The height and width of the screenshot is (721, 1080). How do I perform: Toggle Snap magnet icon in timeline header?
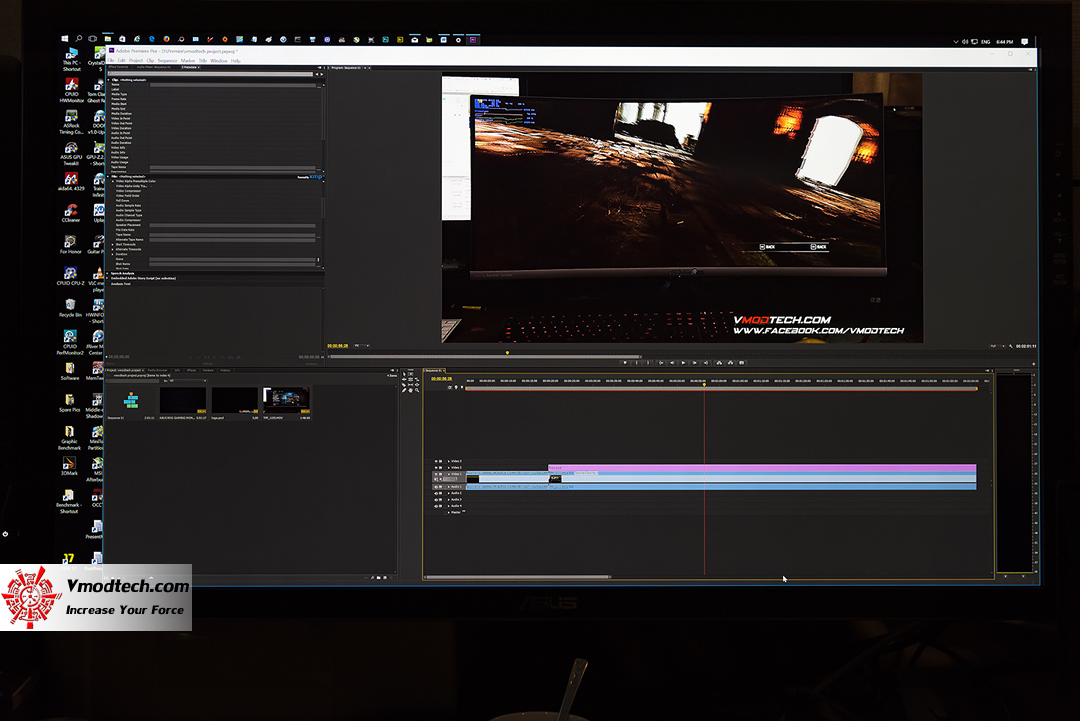[450, 388]
